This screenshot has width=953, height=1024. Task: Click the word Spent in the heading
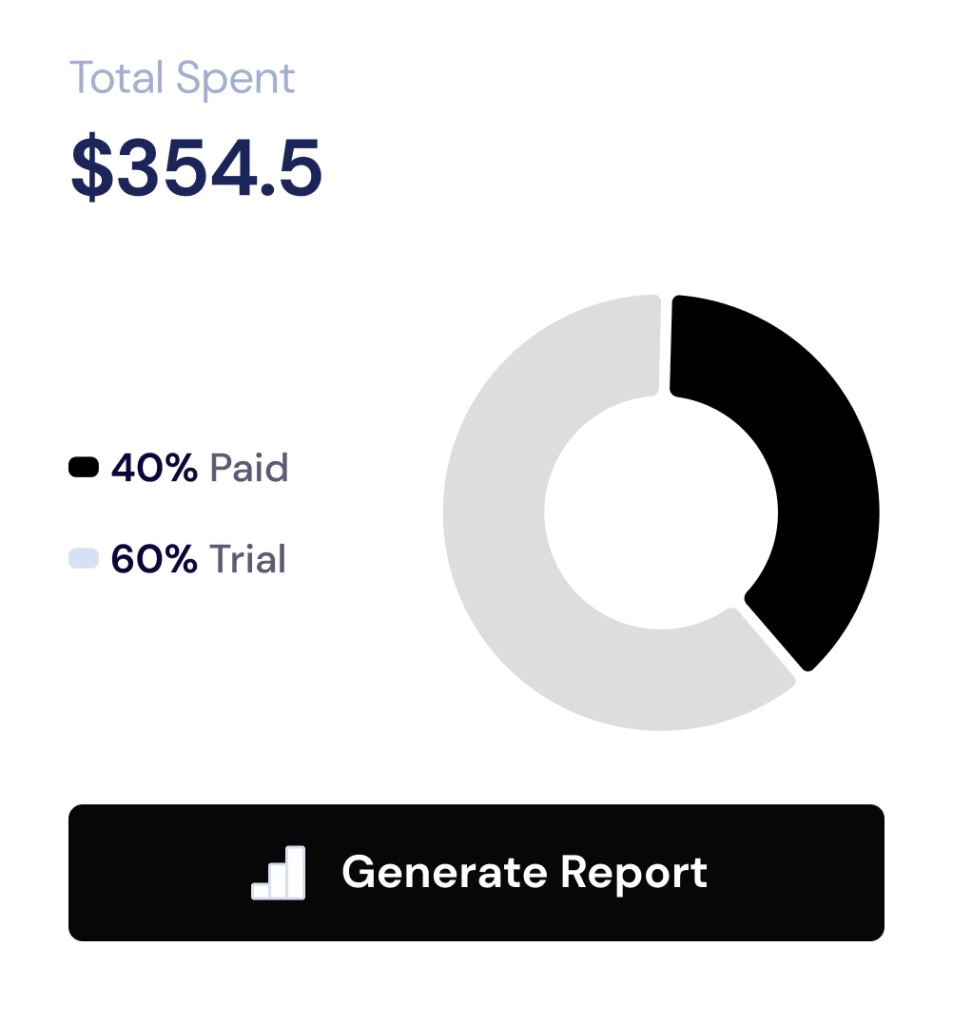(236, 79)
